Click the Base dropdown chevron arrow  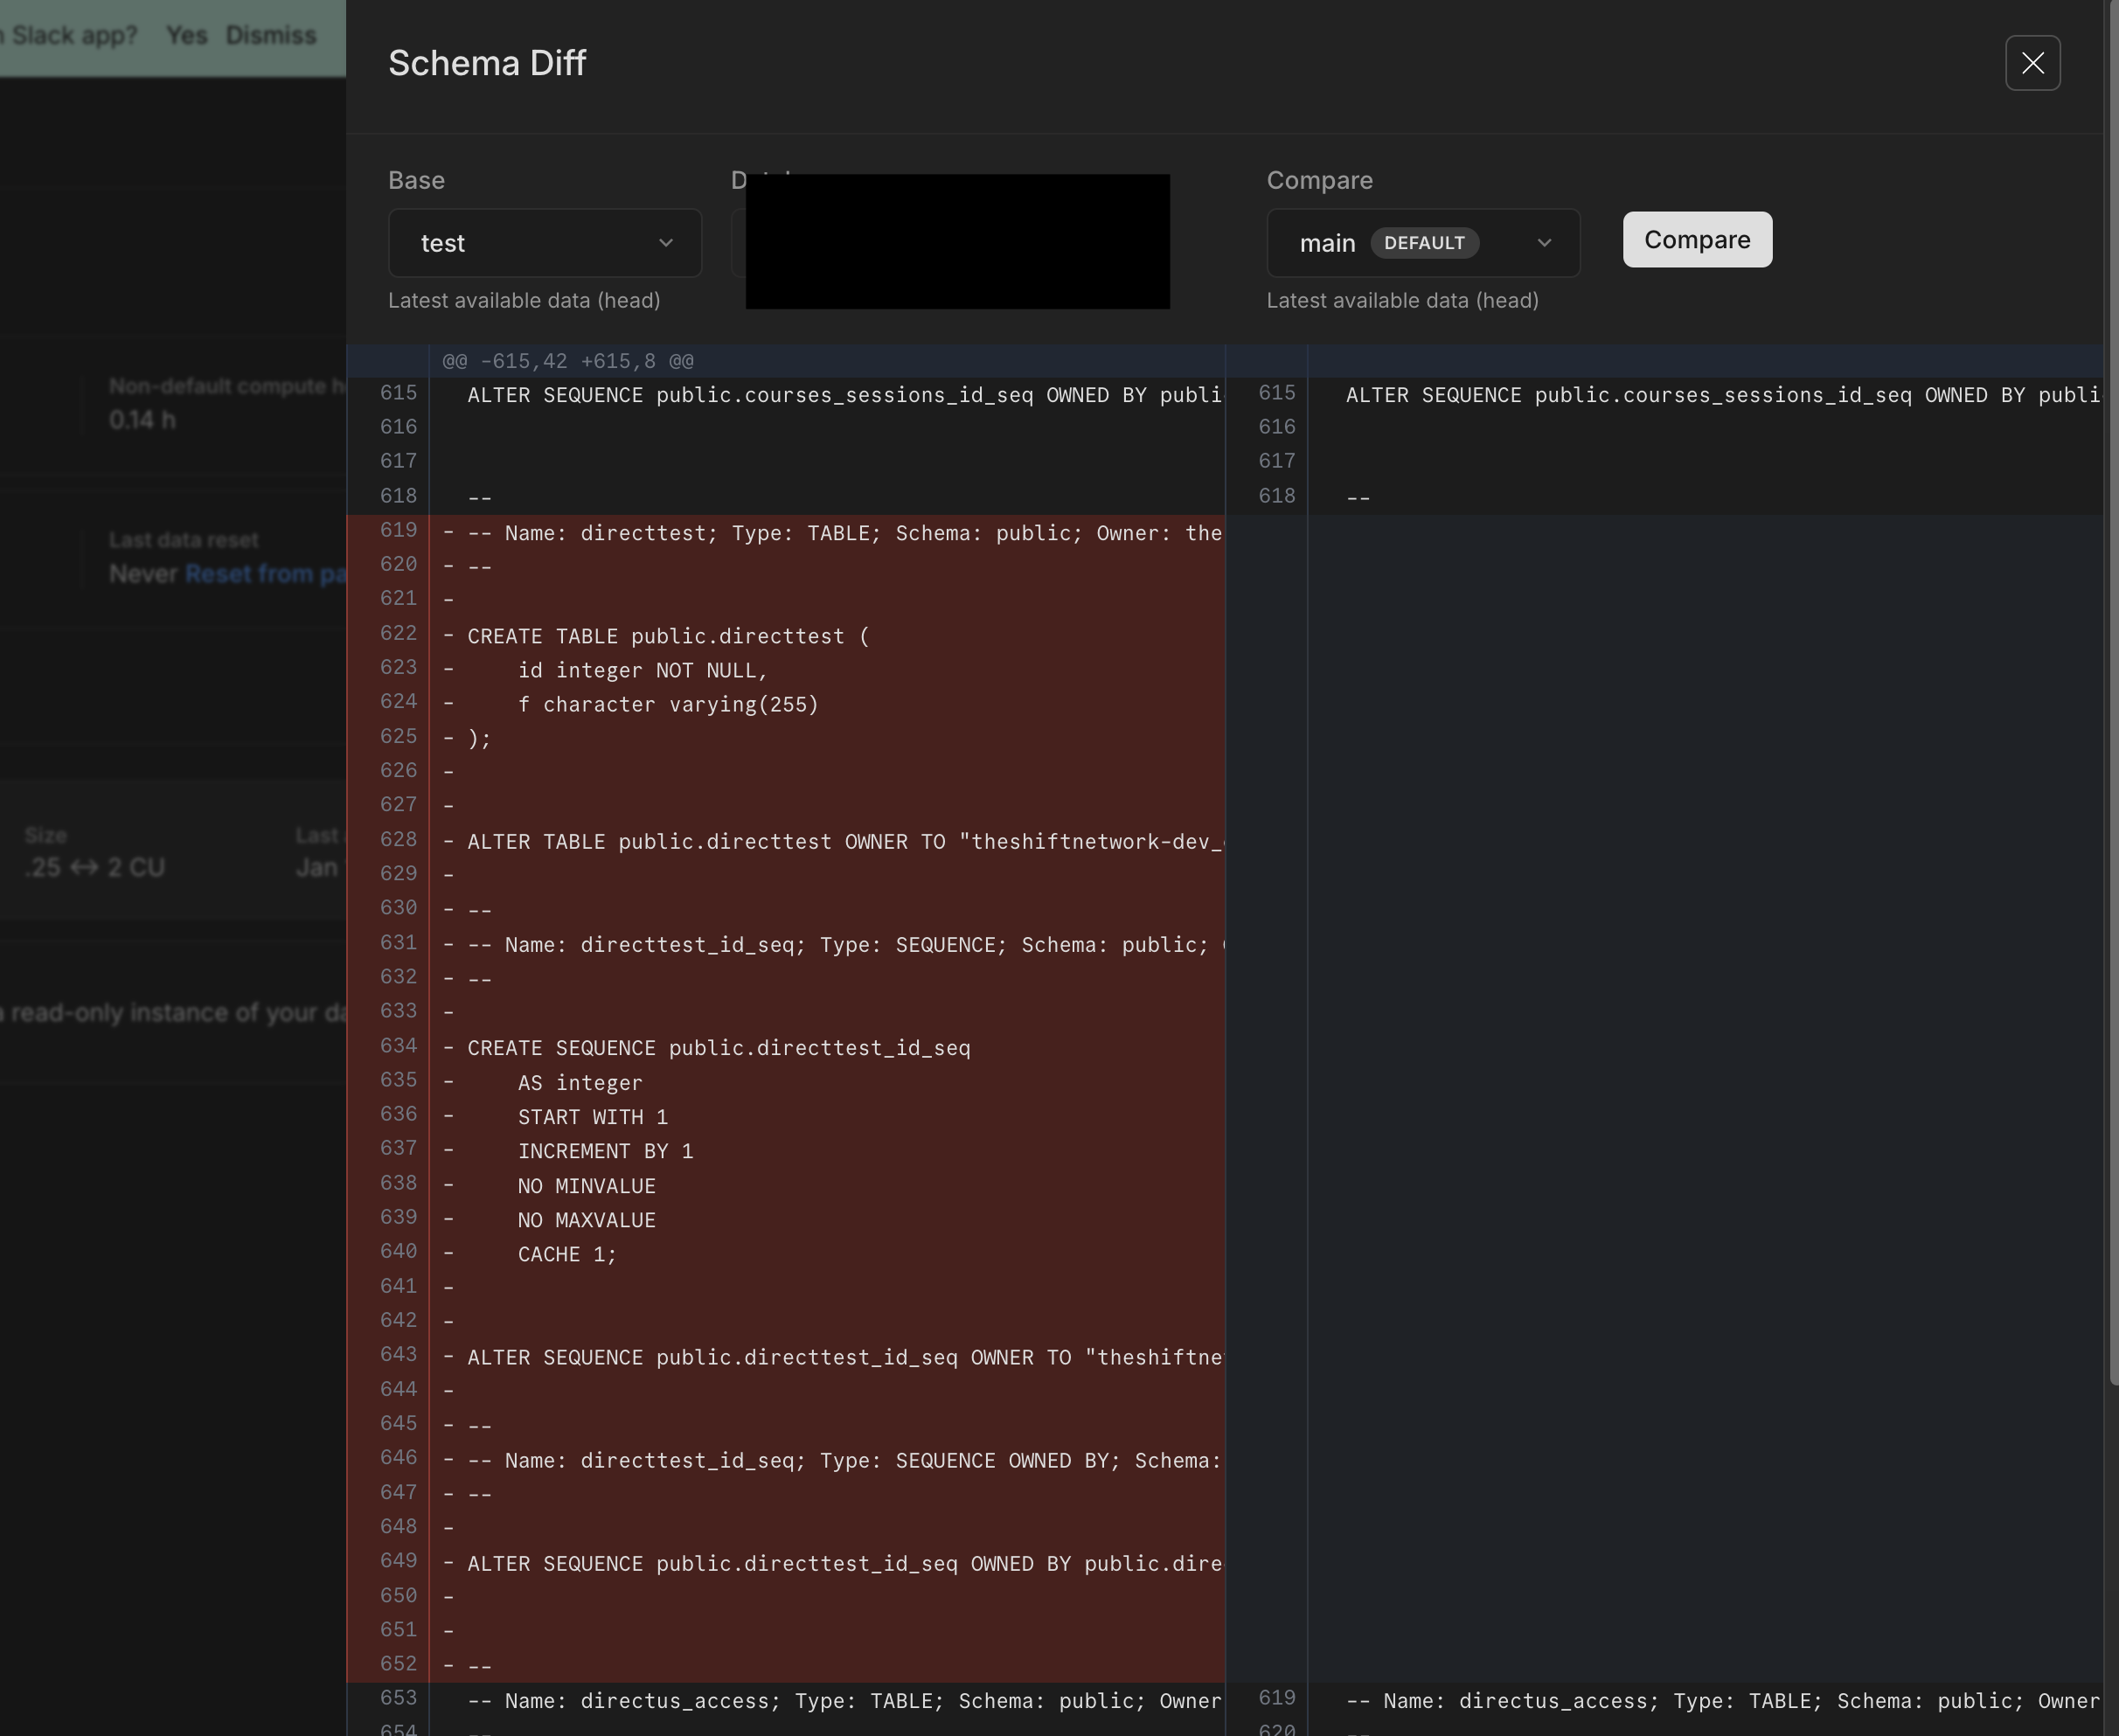click(x=666, y=243)
